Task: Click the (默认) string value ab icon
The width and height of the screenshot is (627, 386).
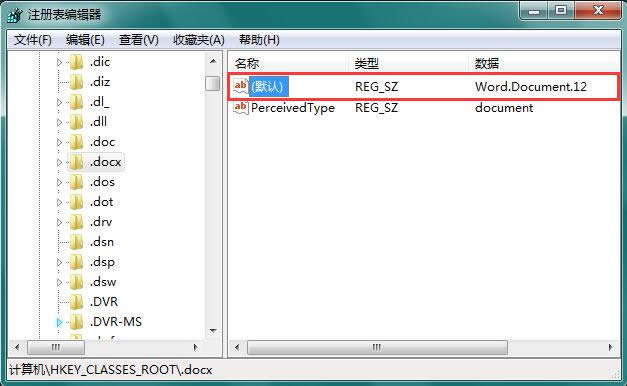Action: [241, 86]
